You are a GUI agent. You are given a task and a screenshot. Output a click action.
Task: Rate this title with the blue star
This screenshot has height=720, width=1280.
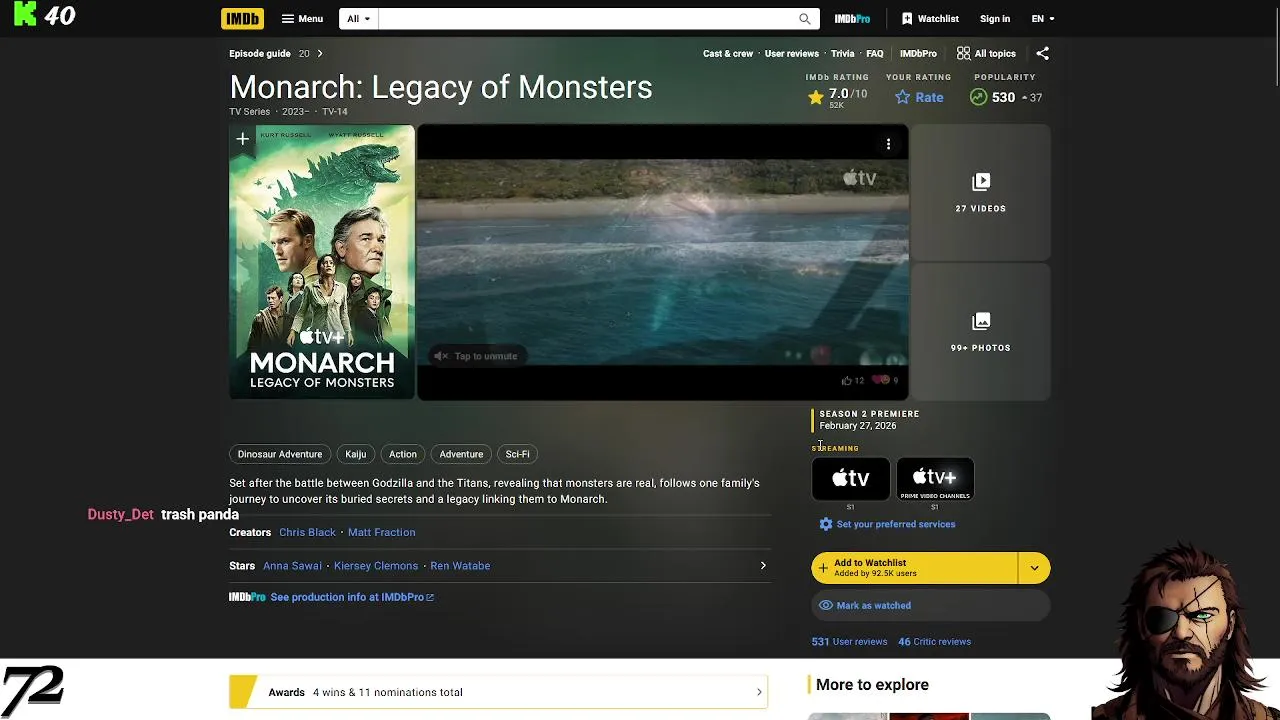click(x=919, y=97)
